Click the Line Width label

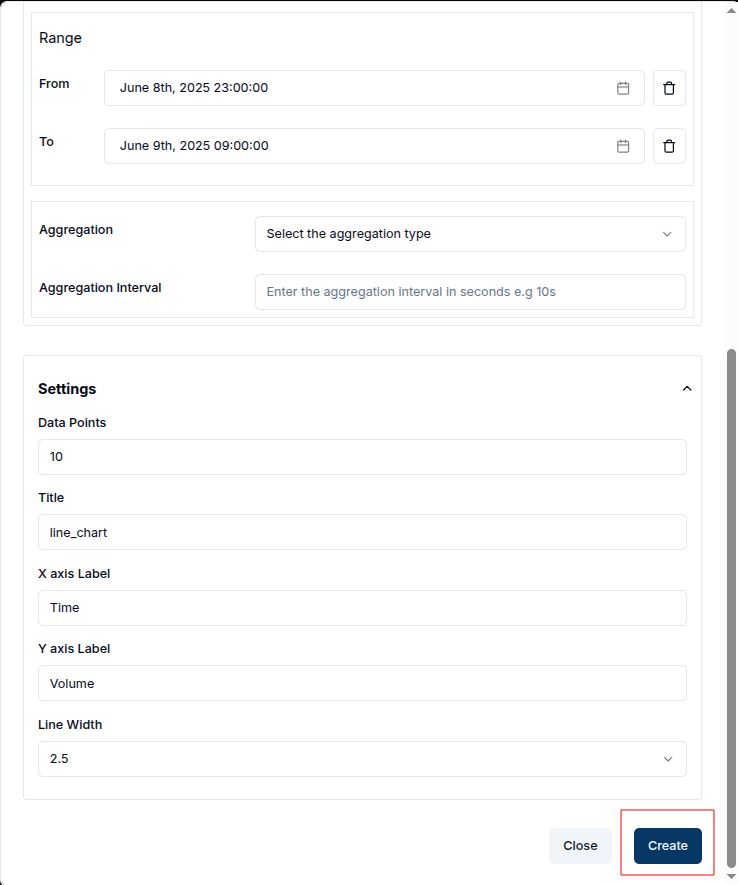[70, 725]
